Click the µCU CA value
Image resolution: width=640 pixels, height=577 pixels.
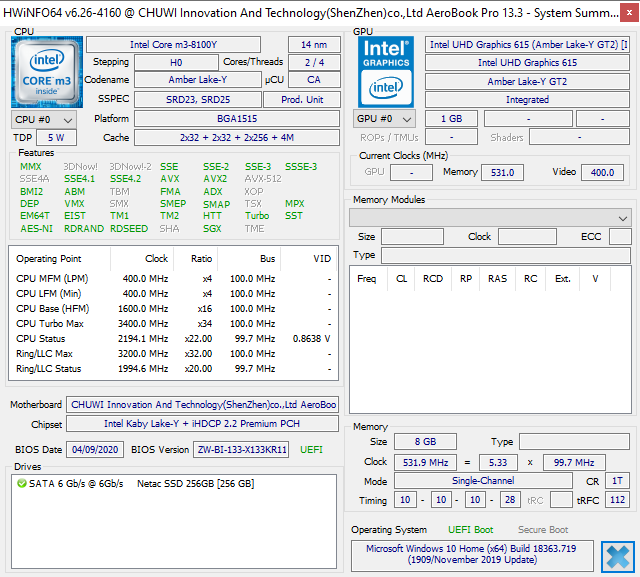[x=314, y=80]
